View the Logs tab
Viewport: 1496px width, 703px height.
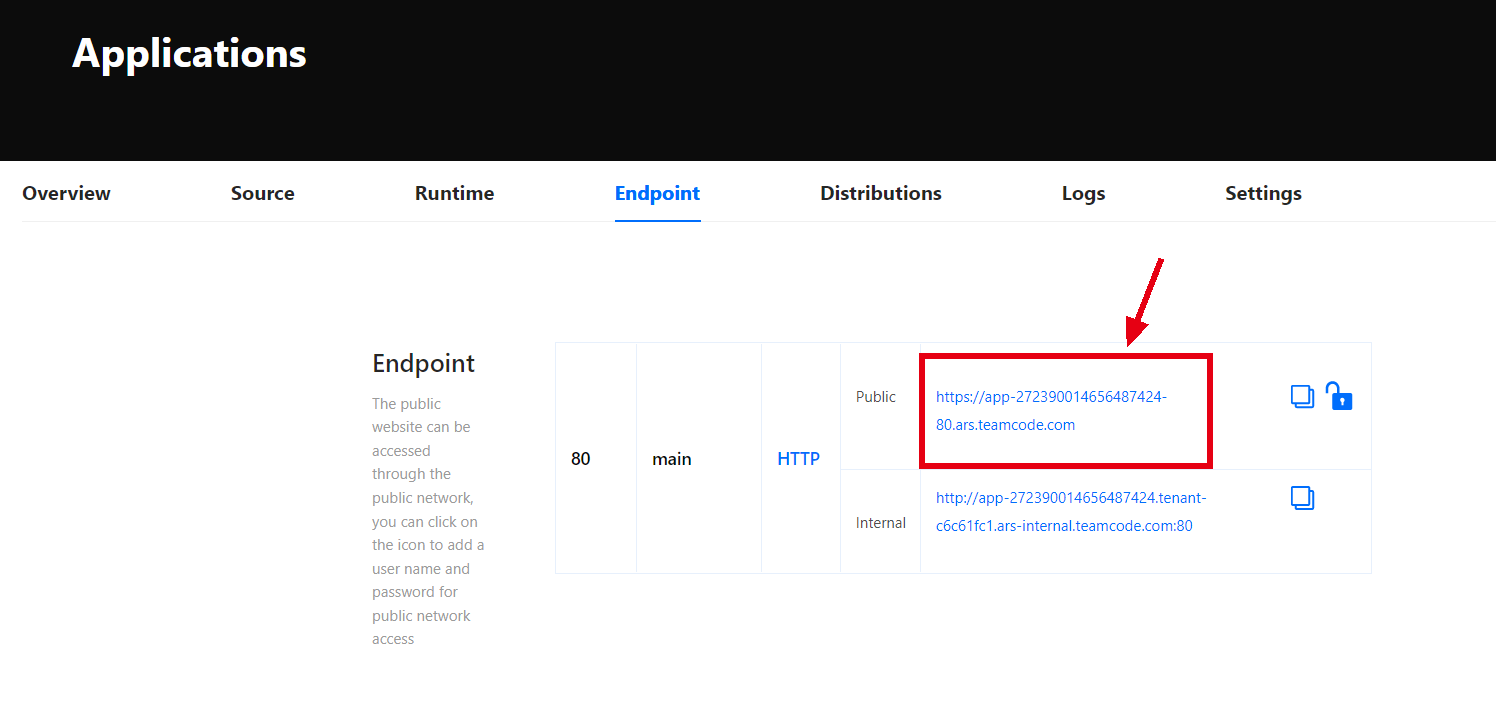(1083, 193)
